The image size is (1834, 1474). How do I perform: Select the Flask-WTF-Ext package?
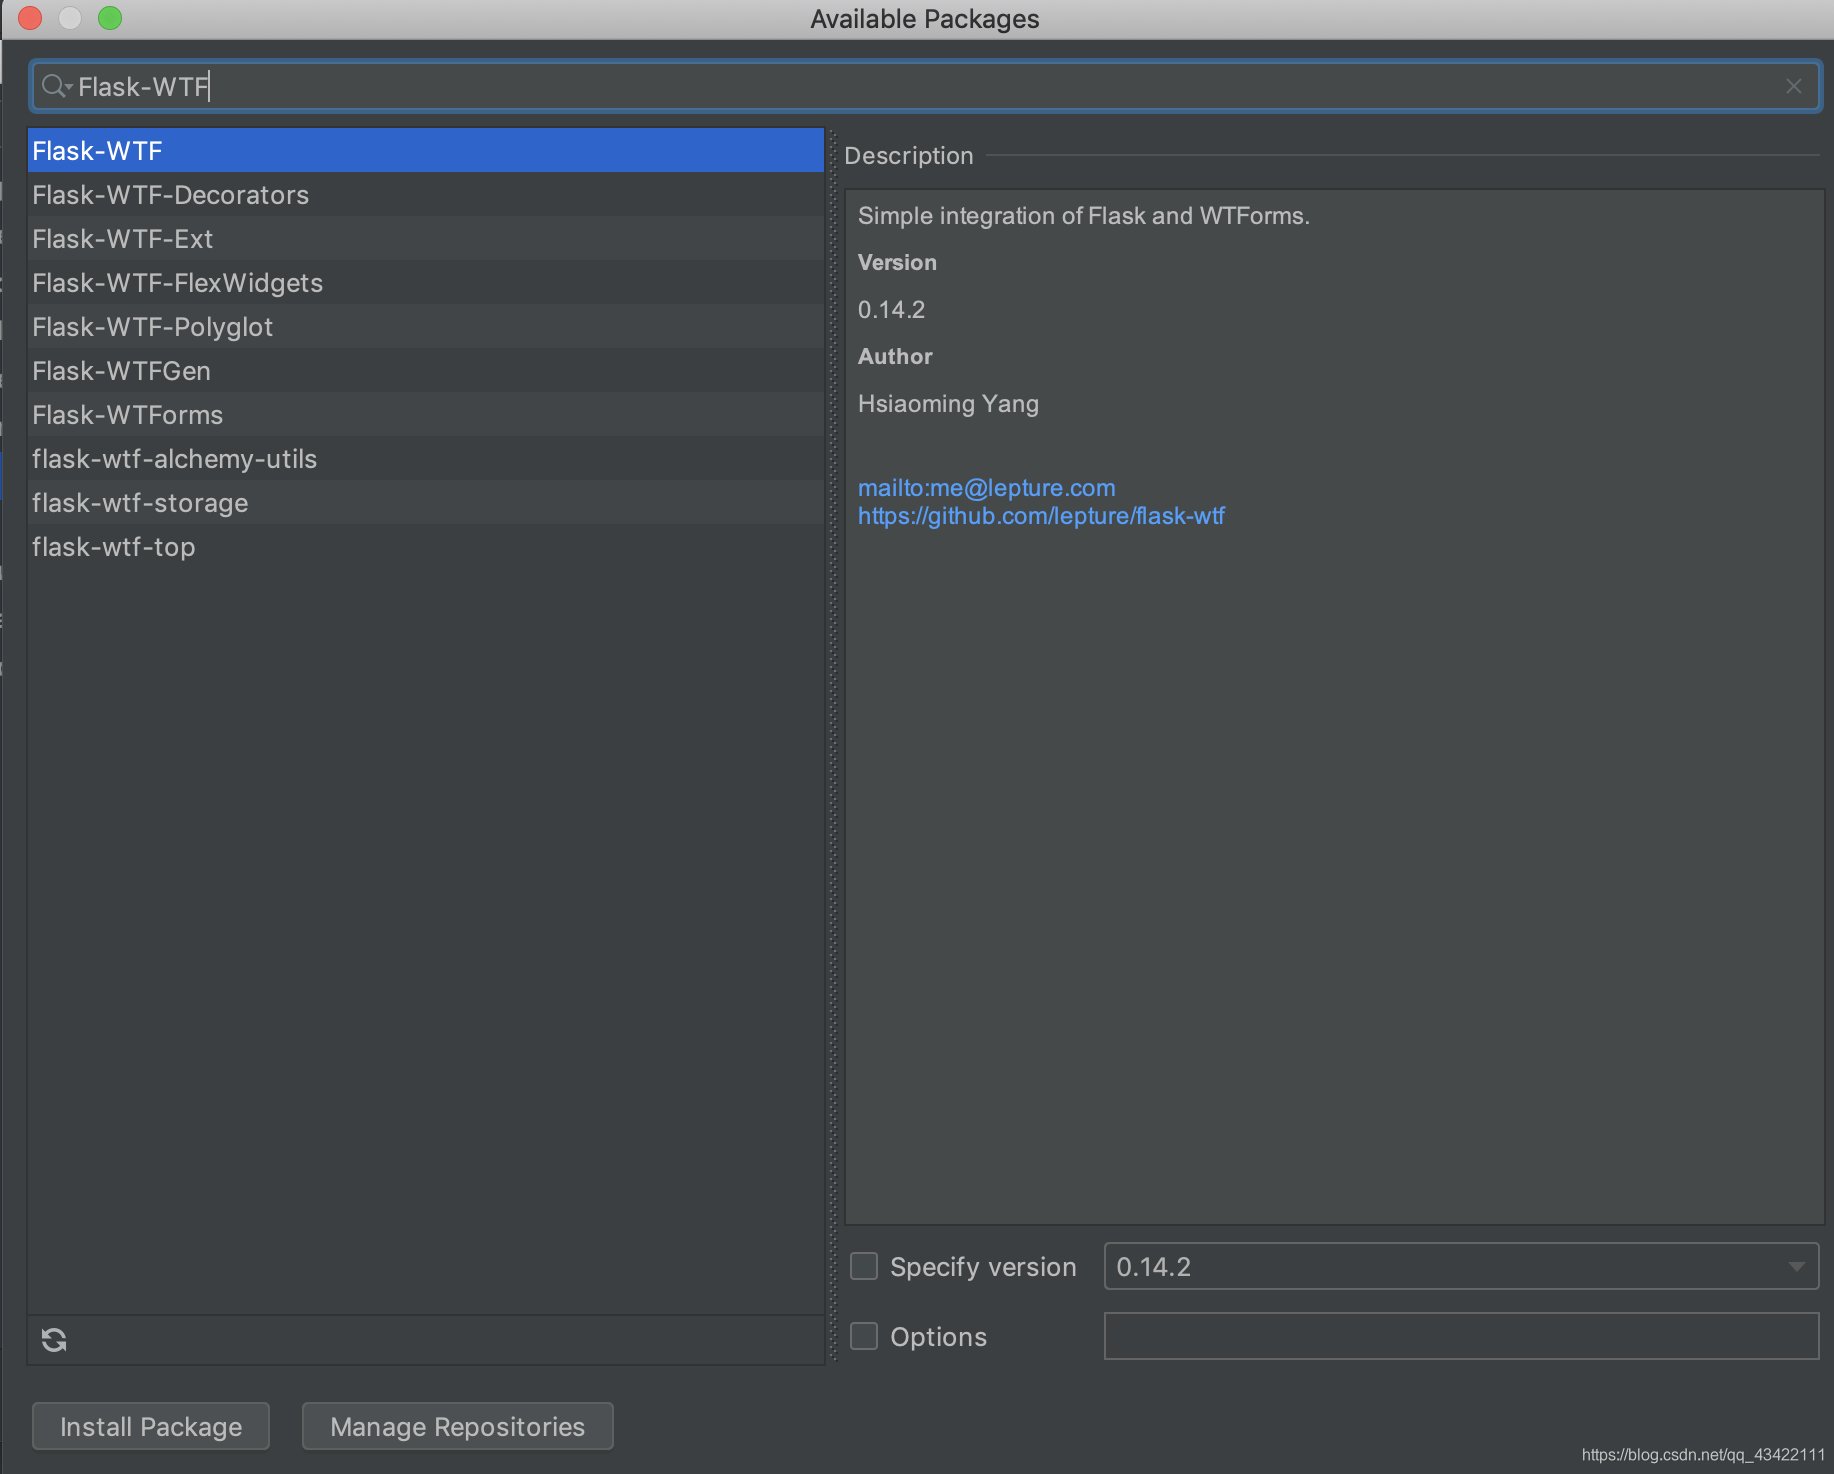point(426,238)
